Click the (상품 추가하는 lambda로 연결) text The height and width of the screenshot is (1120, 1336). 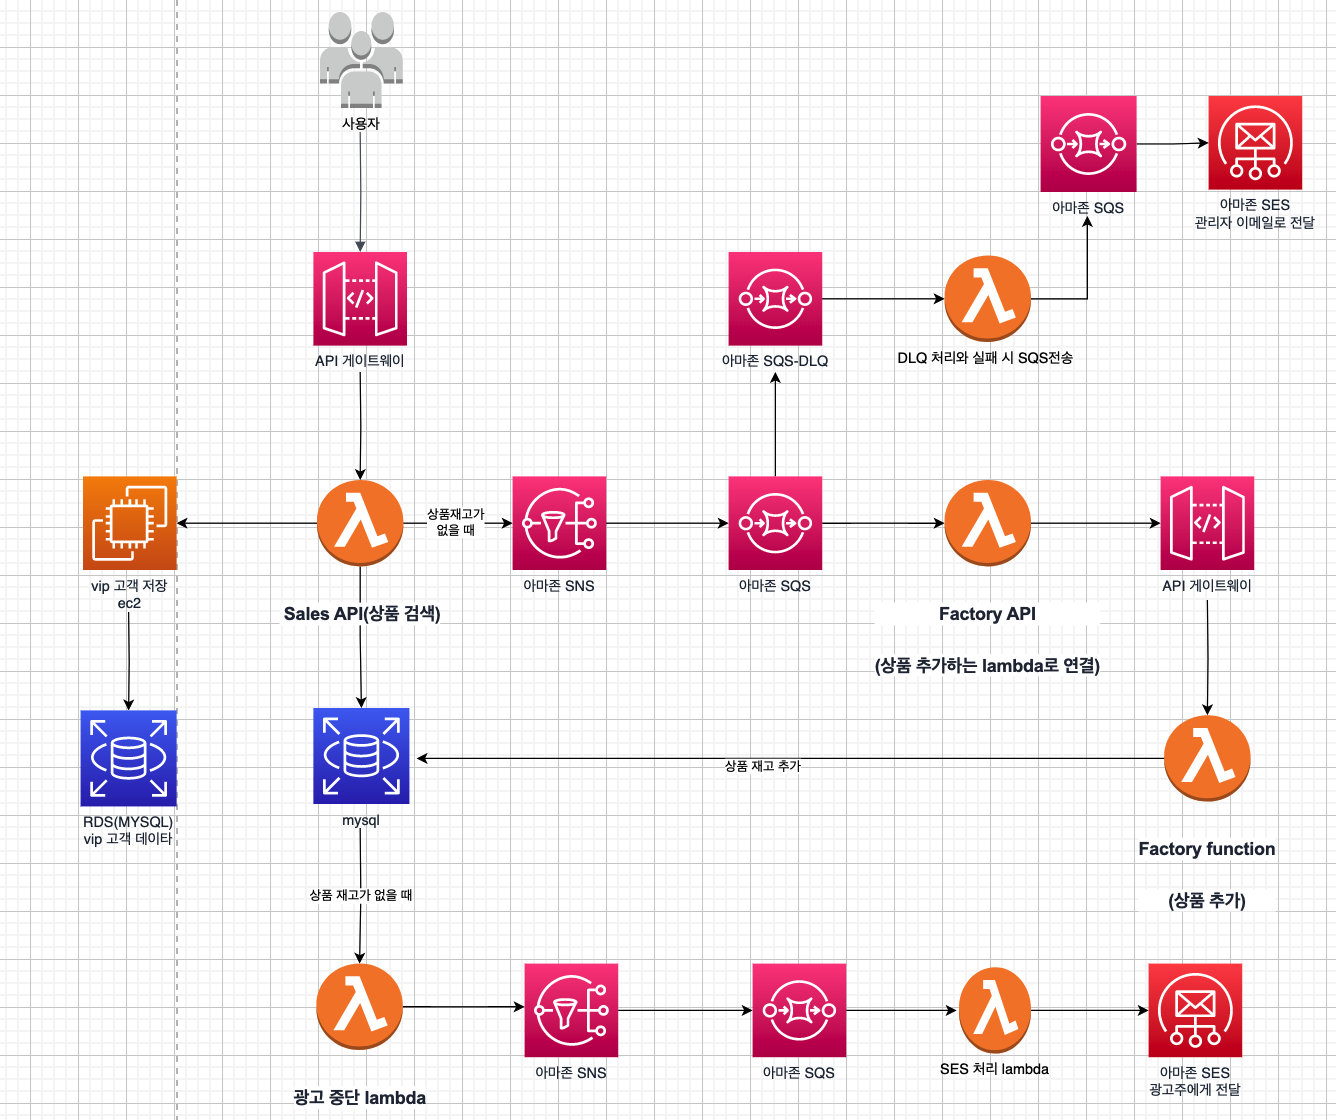click(987, 666)
